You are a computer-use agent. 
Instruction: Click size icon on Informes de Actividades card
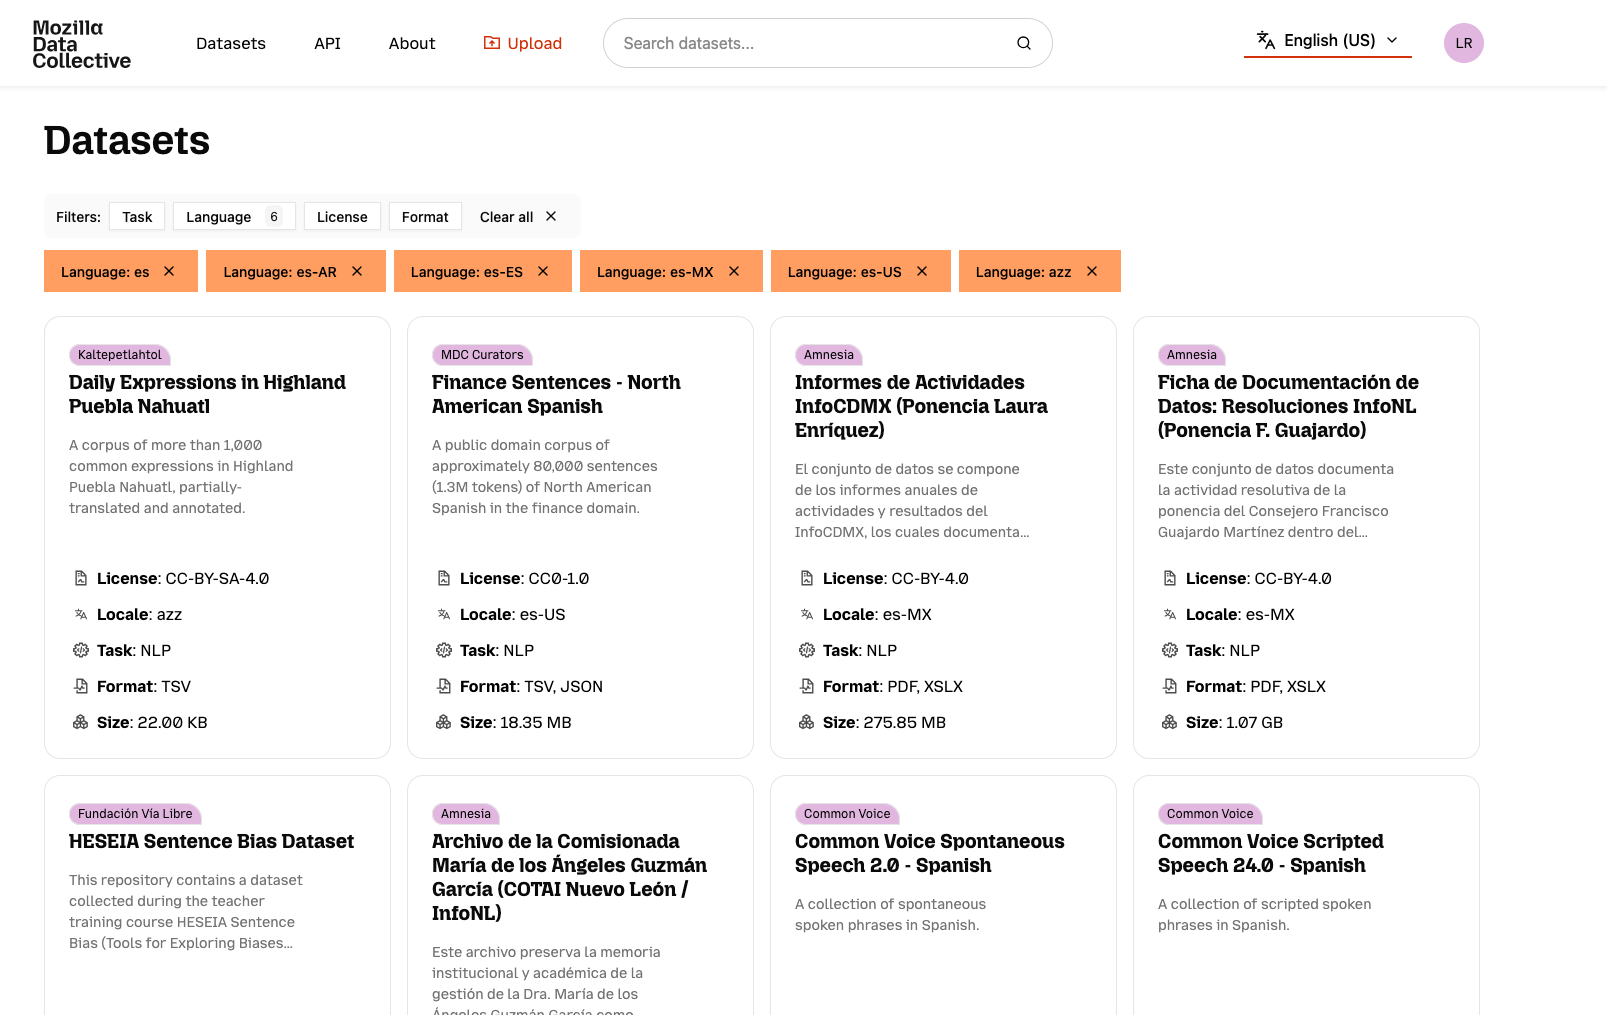pyautogui.click(x=807, y=722)
